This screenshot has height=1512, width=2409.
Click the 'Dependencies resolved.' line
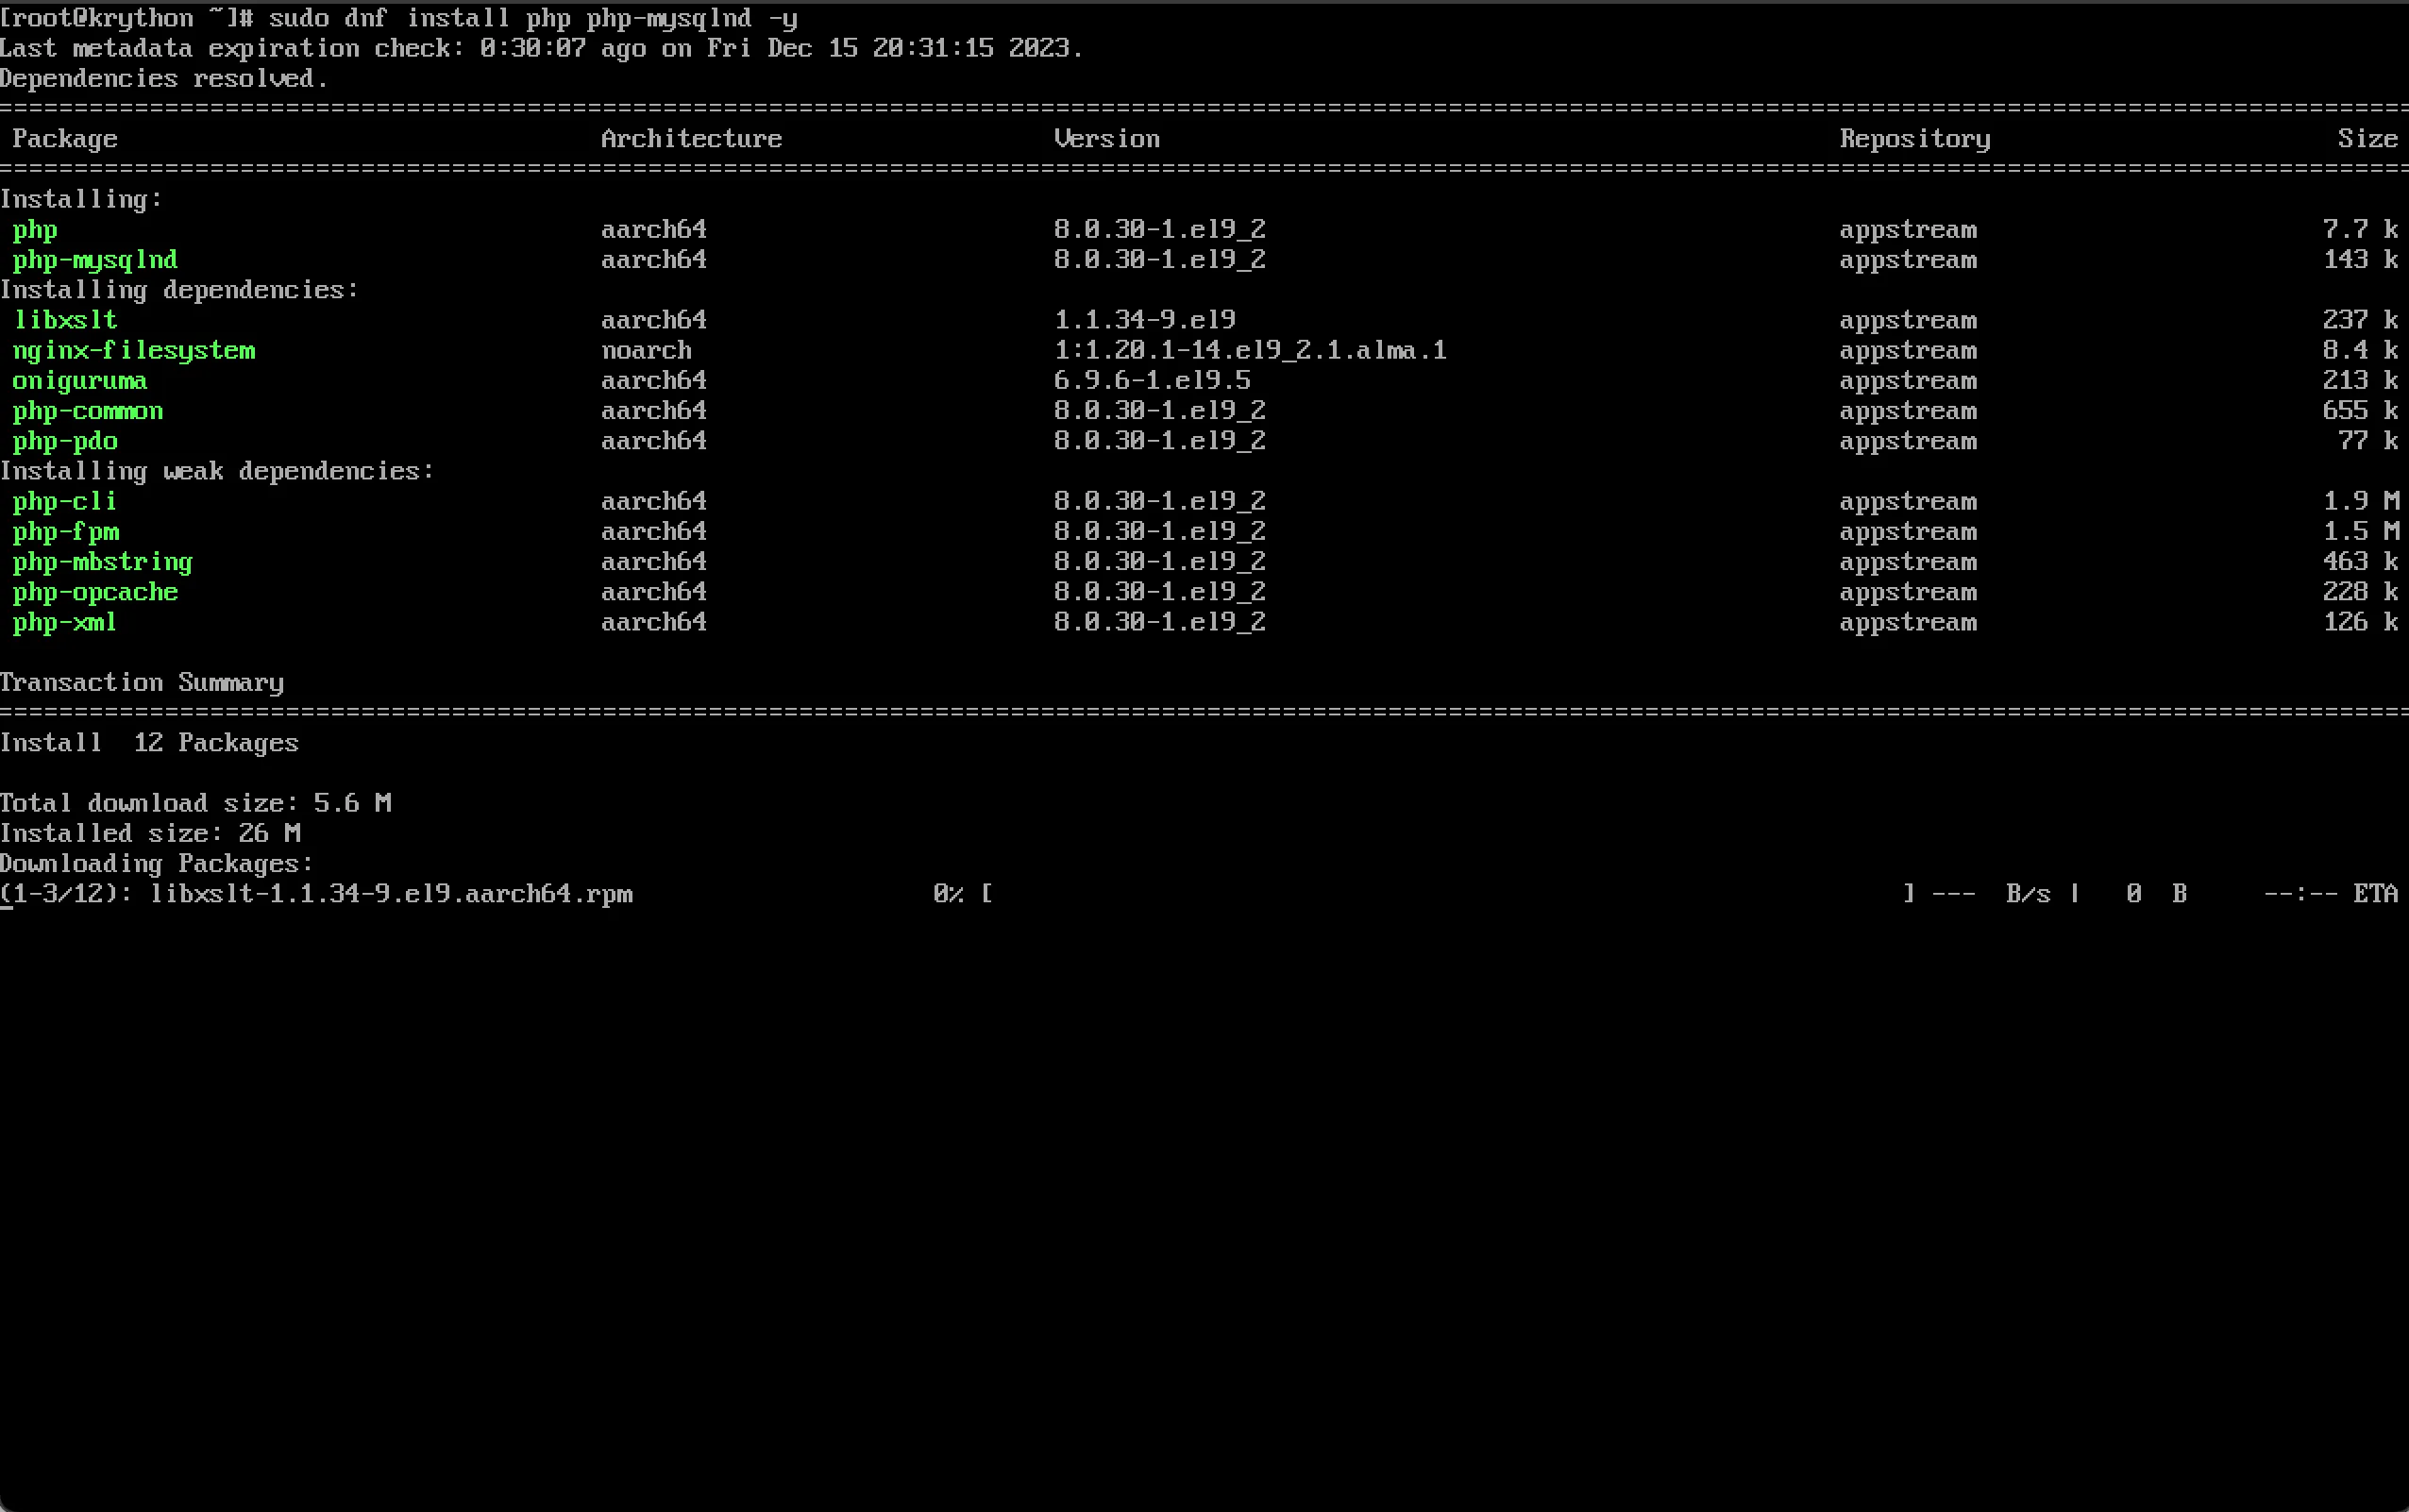pos(164,78)
